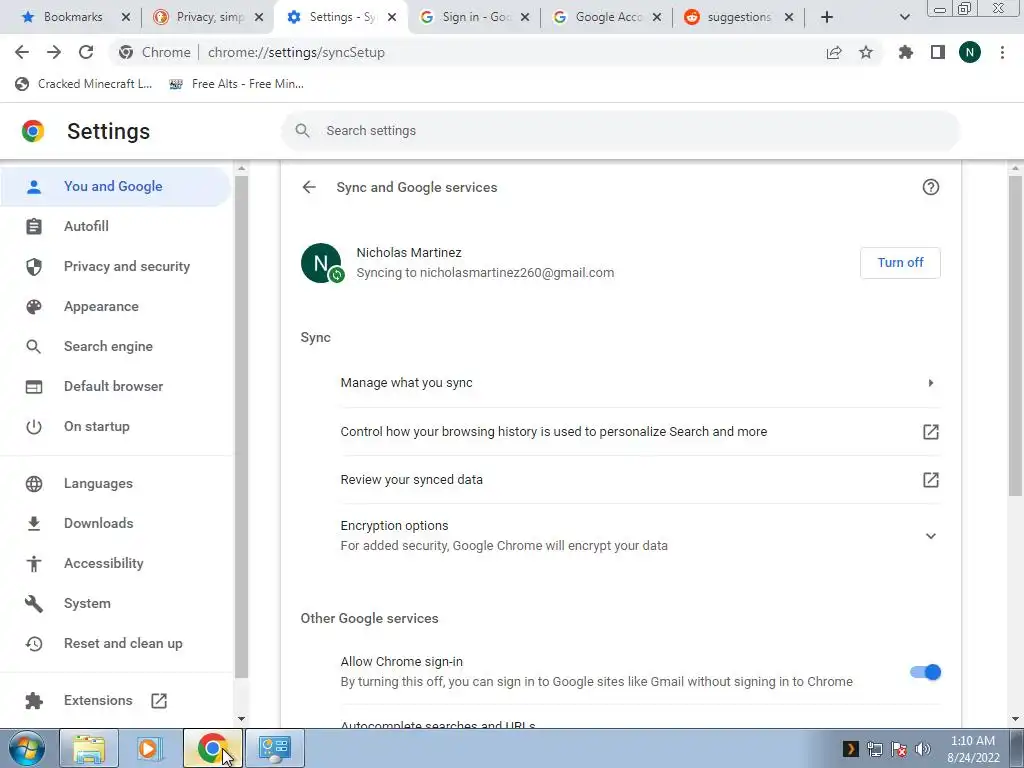Switch to the Google Account tab

[x=607, y=18]
